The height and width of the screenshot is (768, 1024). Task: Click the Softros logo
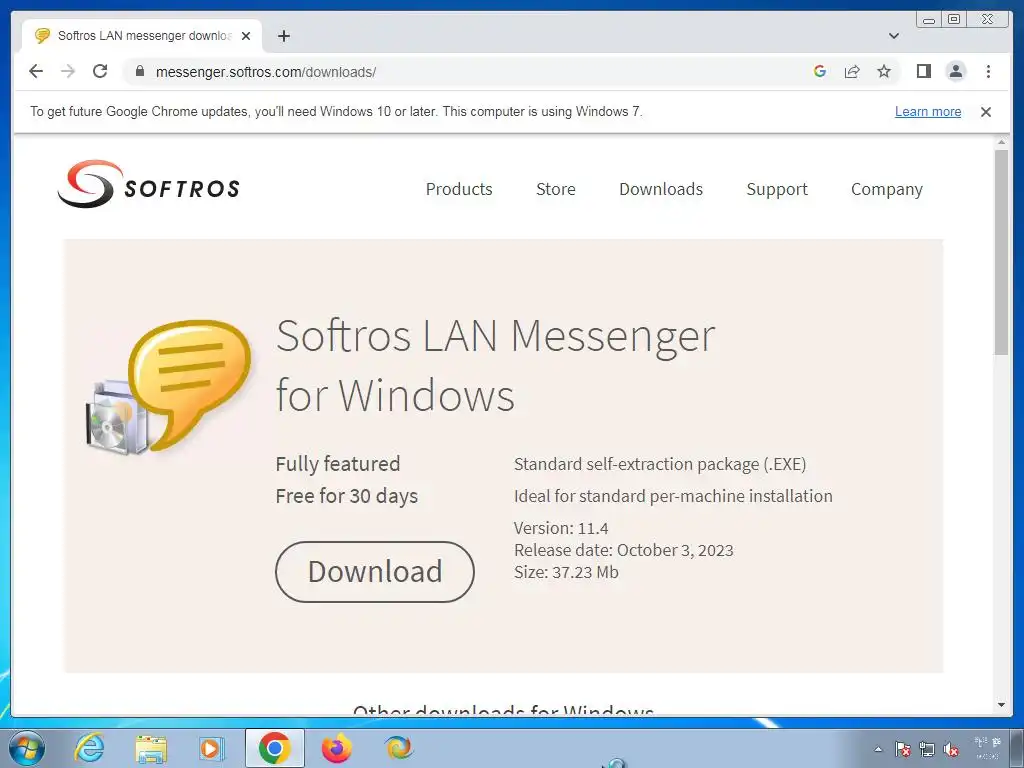(148, 184)
